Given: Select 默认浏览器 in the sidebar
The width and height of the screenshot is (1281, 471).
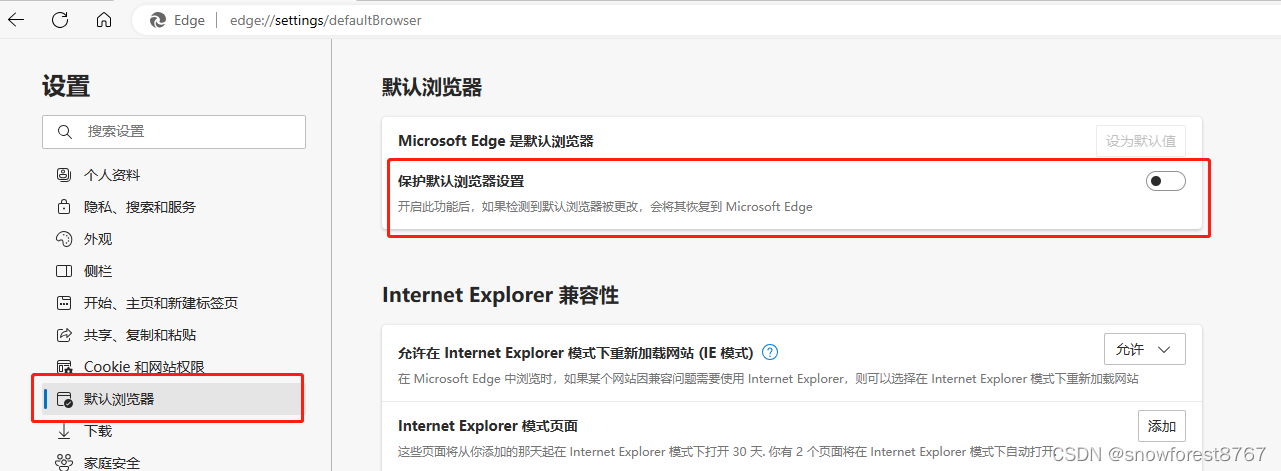Looking at the screenshot, I should coord(171,399).
